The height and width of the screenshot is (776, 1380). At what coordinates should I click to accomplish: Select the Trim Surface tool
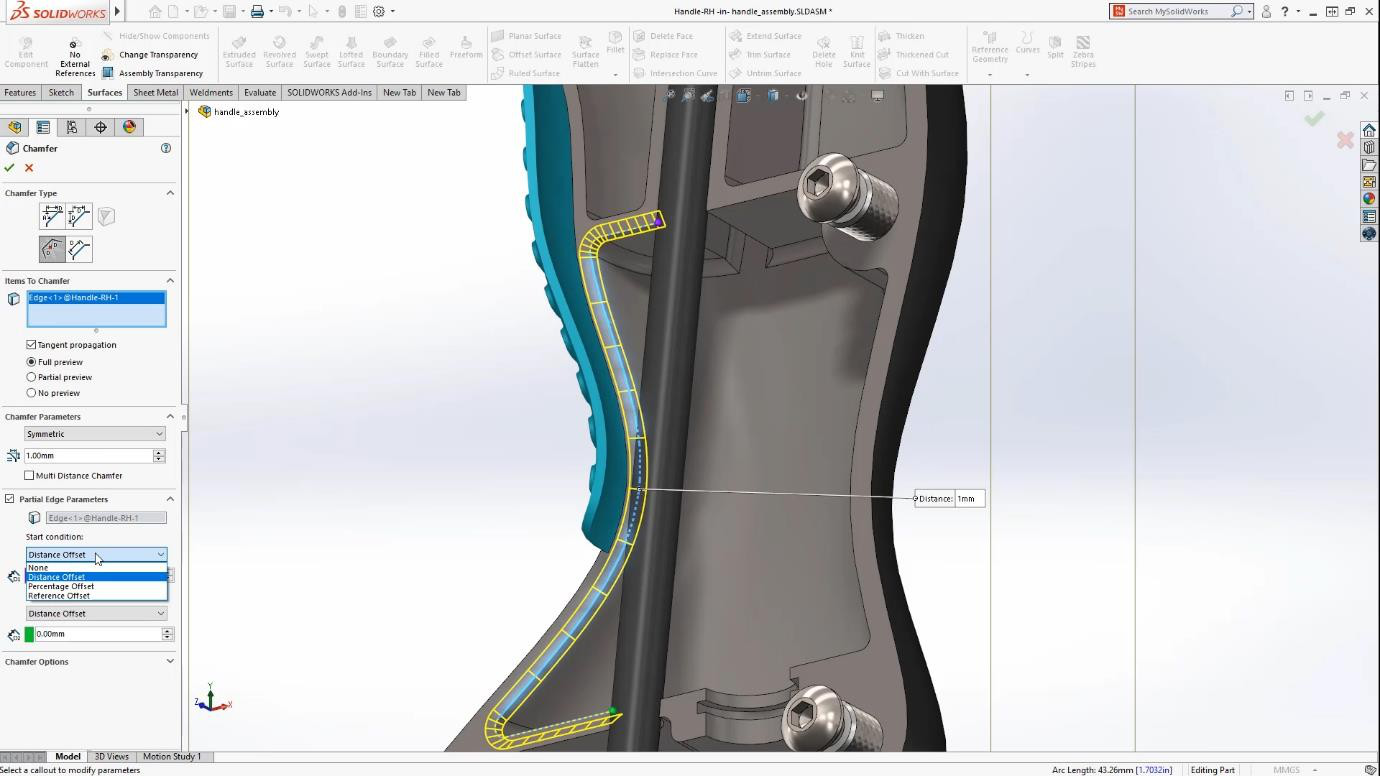[765, 55]
